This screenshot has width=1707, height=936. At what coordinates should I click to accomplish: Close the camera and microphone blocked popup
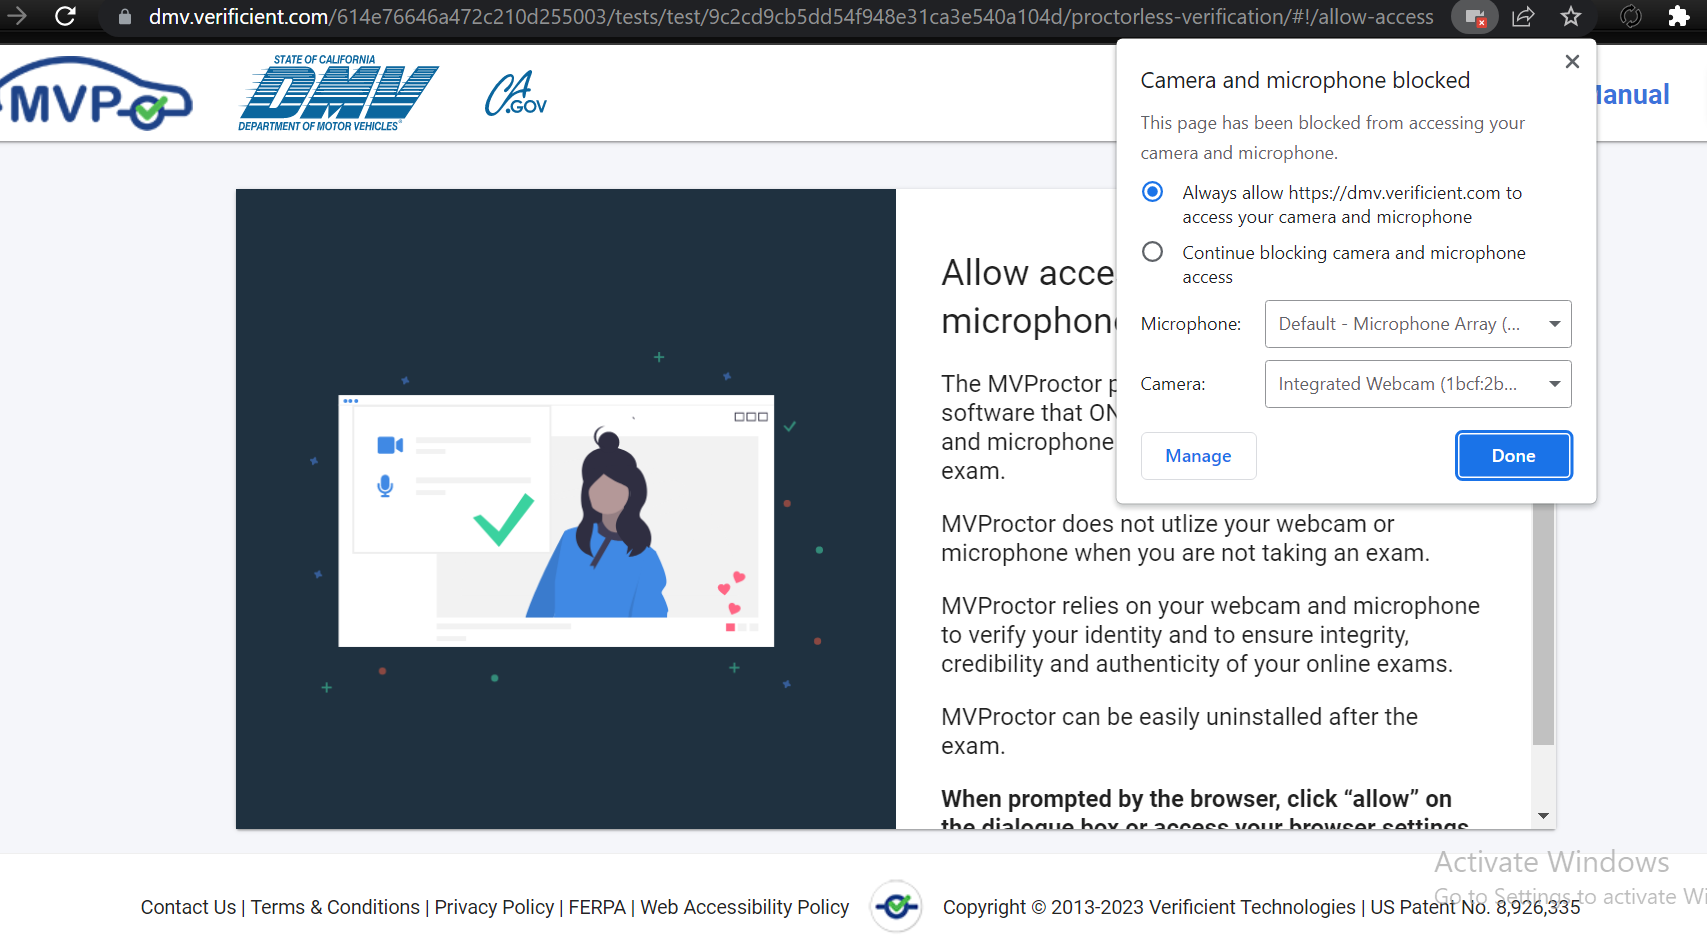(x=1572, y=62)
